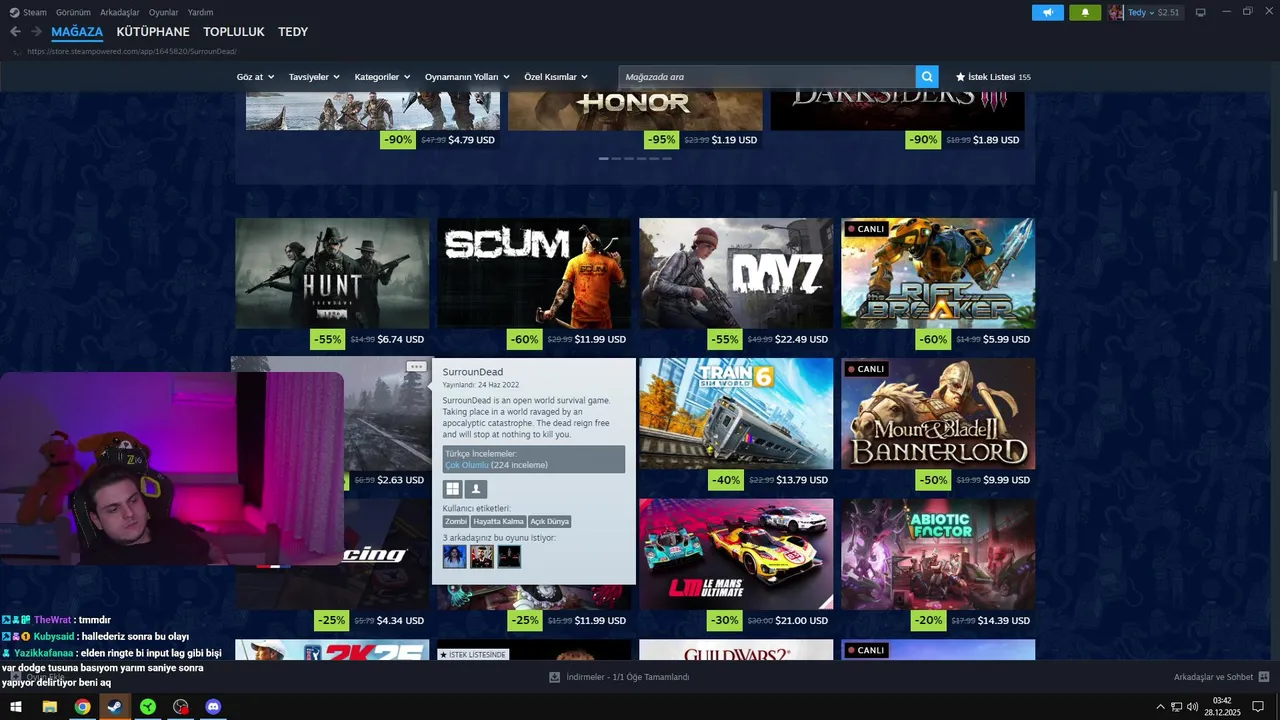Go forward with the right arrow

coord(36,32)
